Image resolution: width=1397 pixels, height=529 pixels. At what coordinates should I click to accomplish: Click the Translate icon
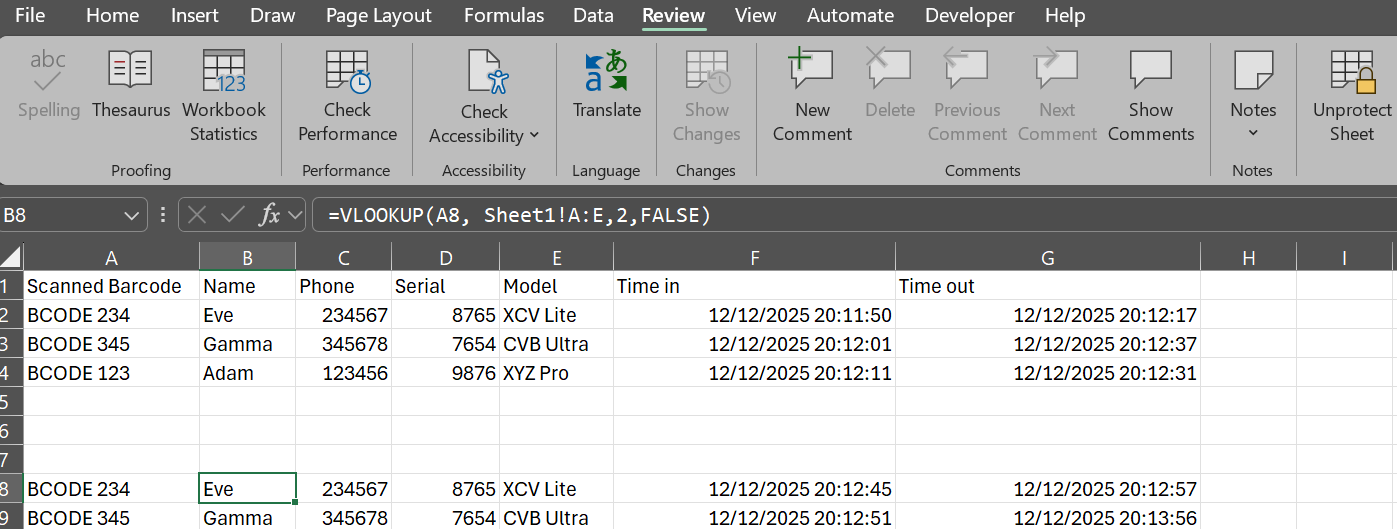606,75
